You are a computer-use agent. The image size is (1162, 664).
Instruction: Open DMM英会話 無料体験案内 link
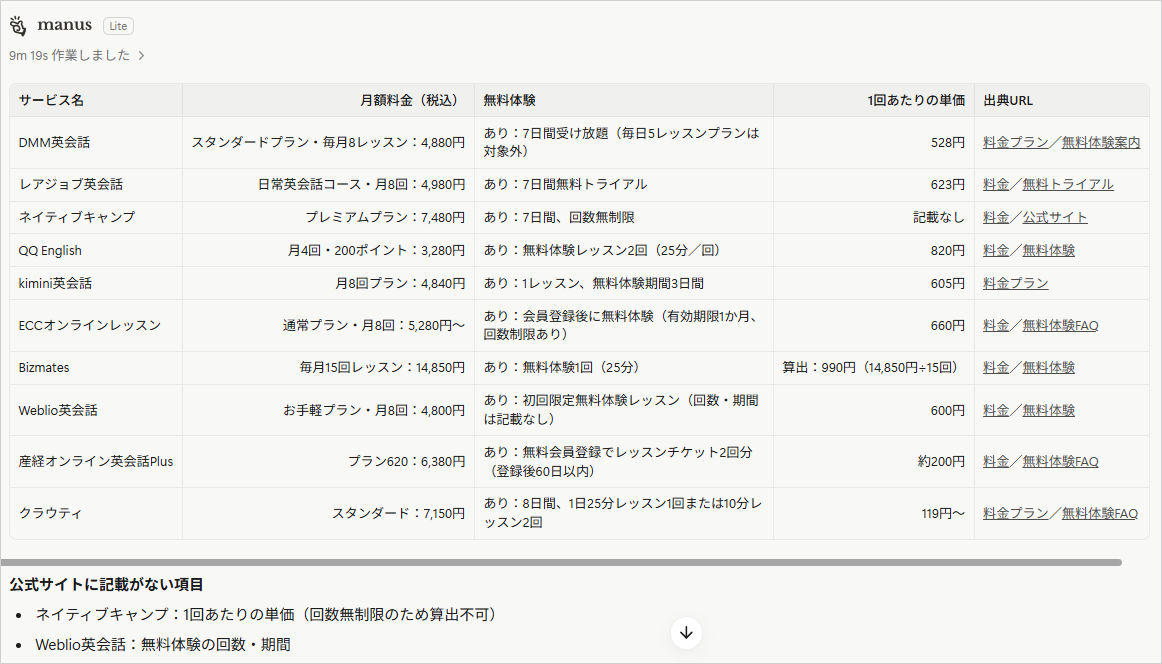click(1100, 142)
